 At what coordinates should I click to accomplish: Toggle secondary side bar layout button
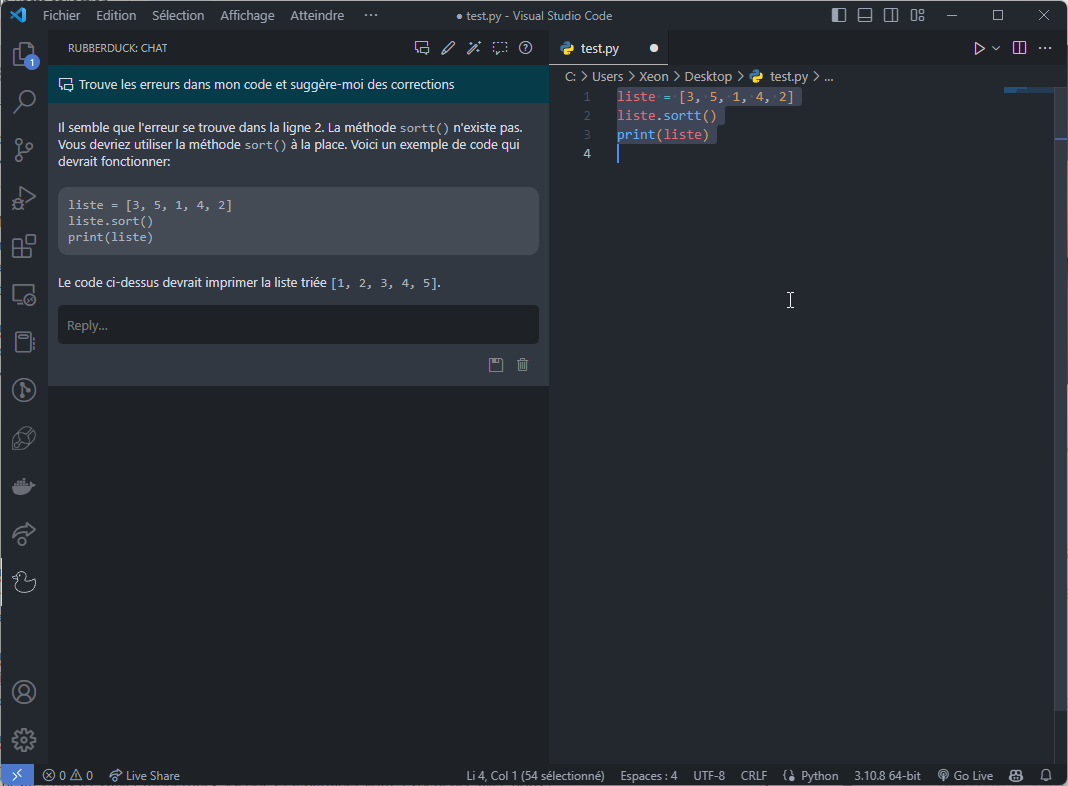click(891, 15)
